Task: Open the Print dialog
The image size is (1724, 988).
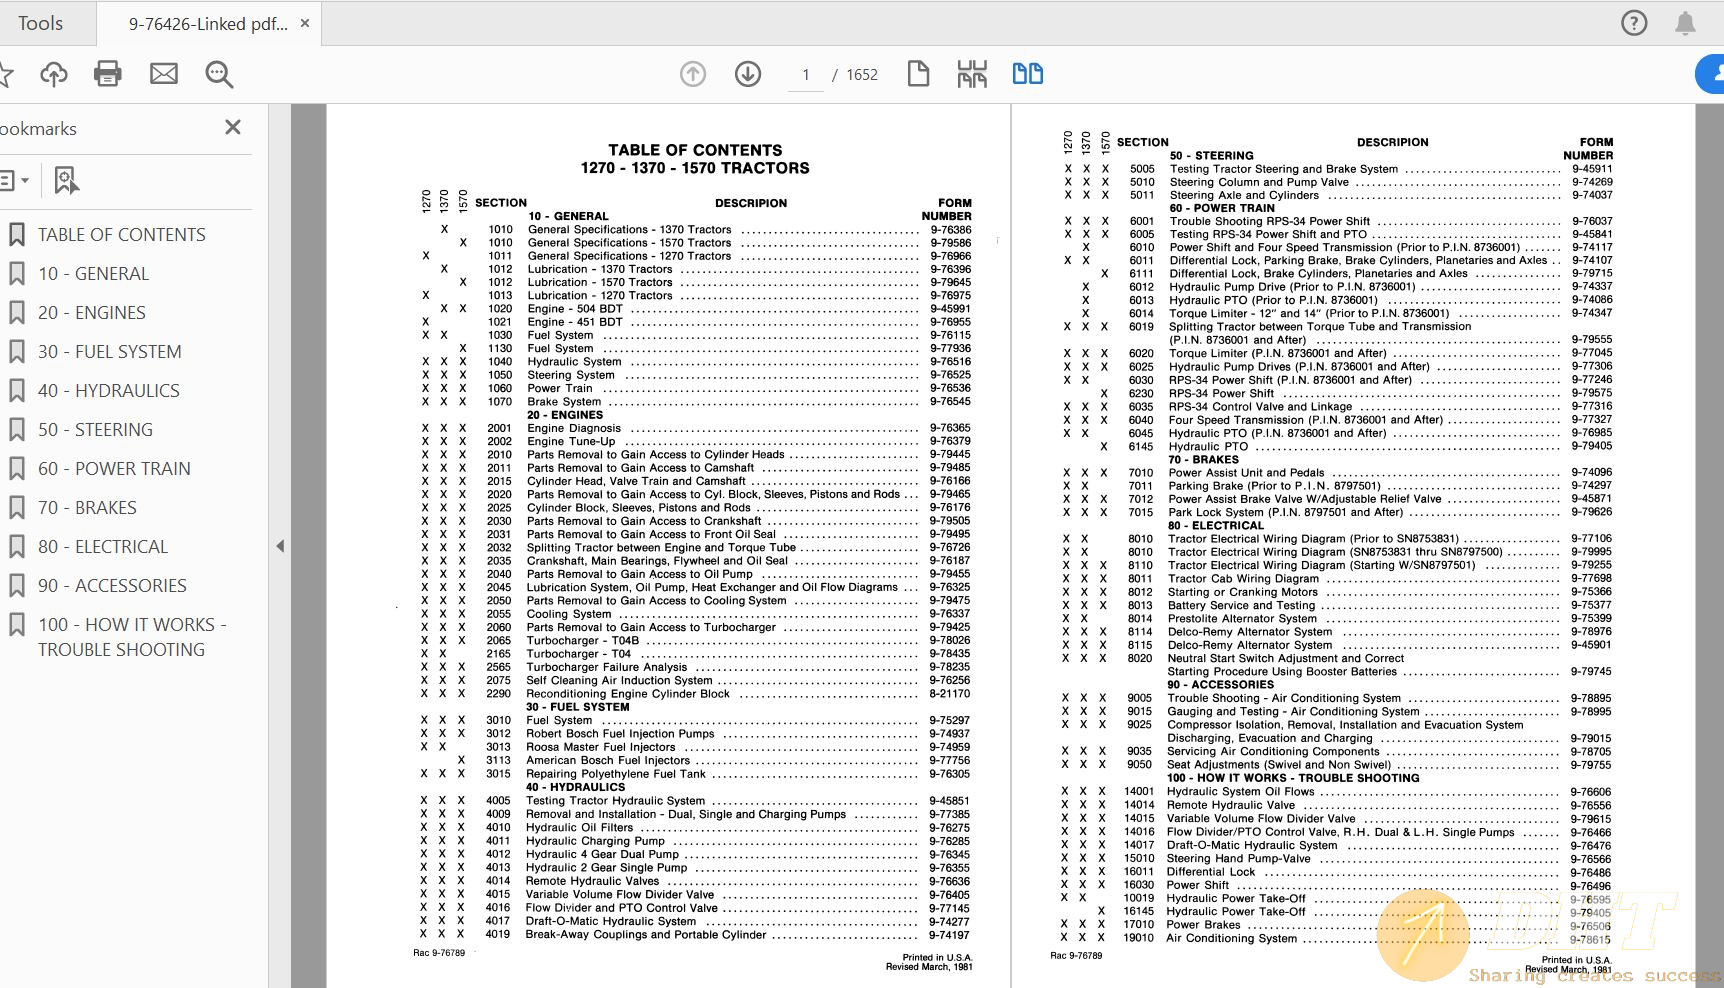Action: pos(109,73)
